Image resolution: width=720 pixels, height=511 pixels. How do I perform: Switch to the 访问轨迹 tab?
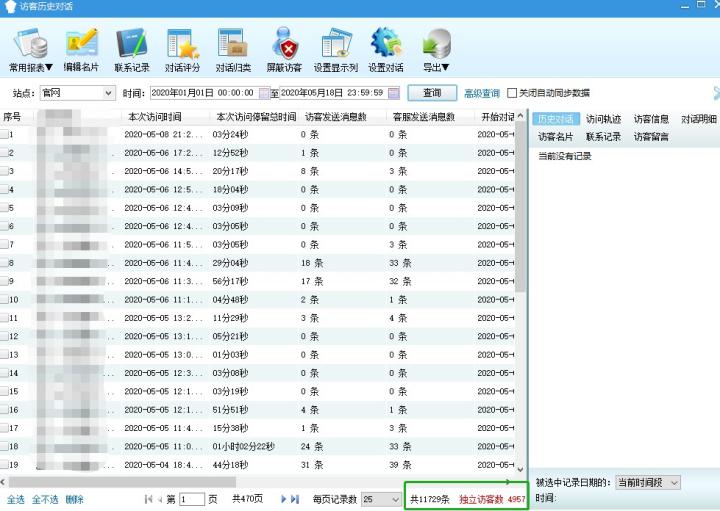(603, 119)
